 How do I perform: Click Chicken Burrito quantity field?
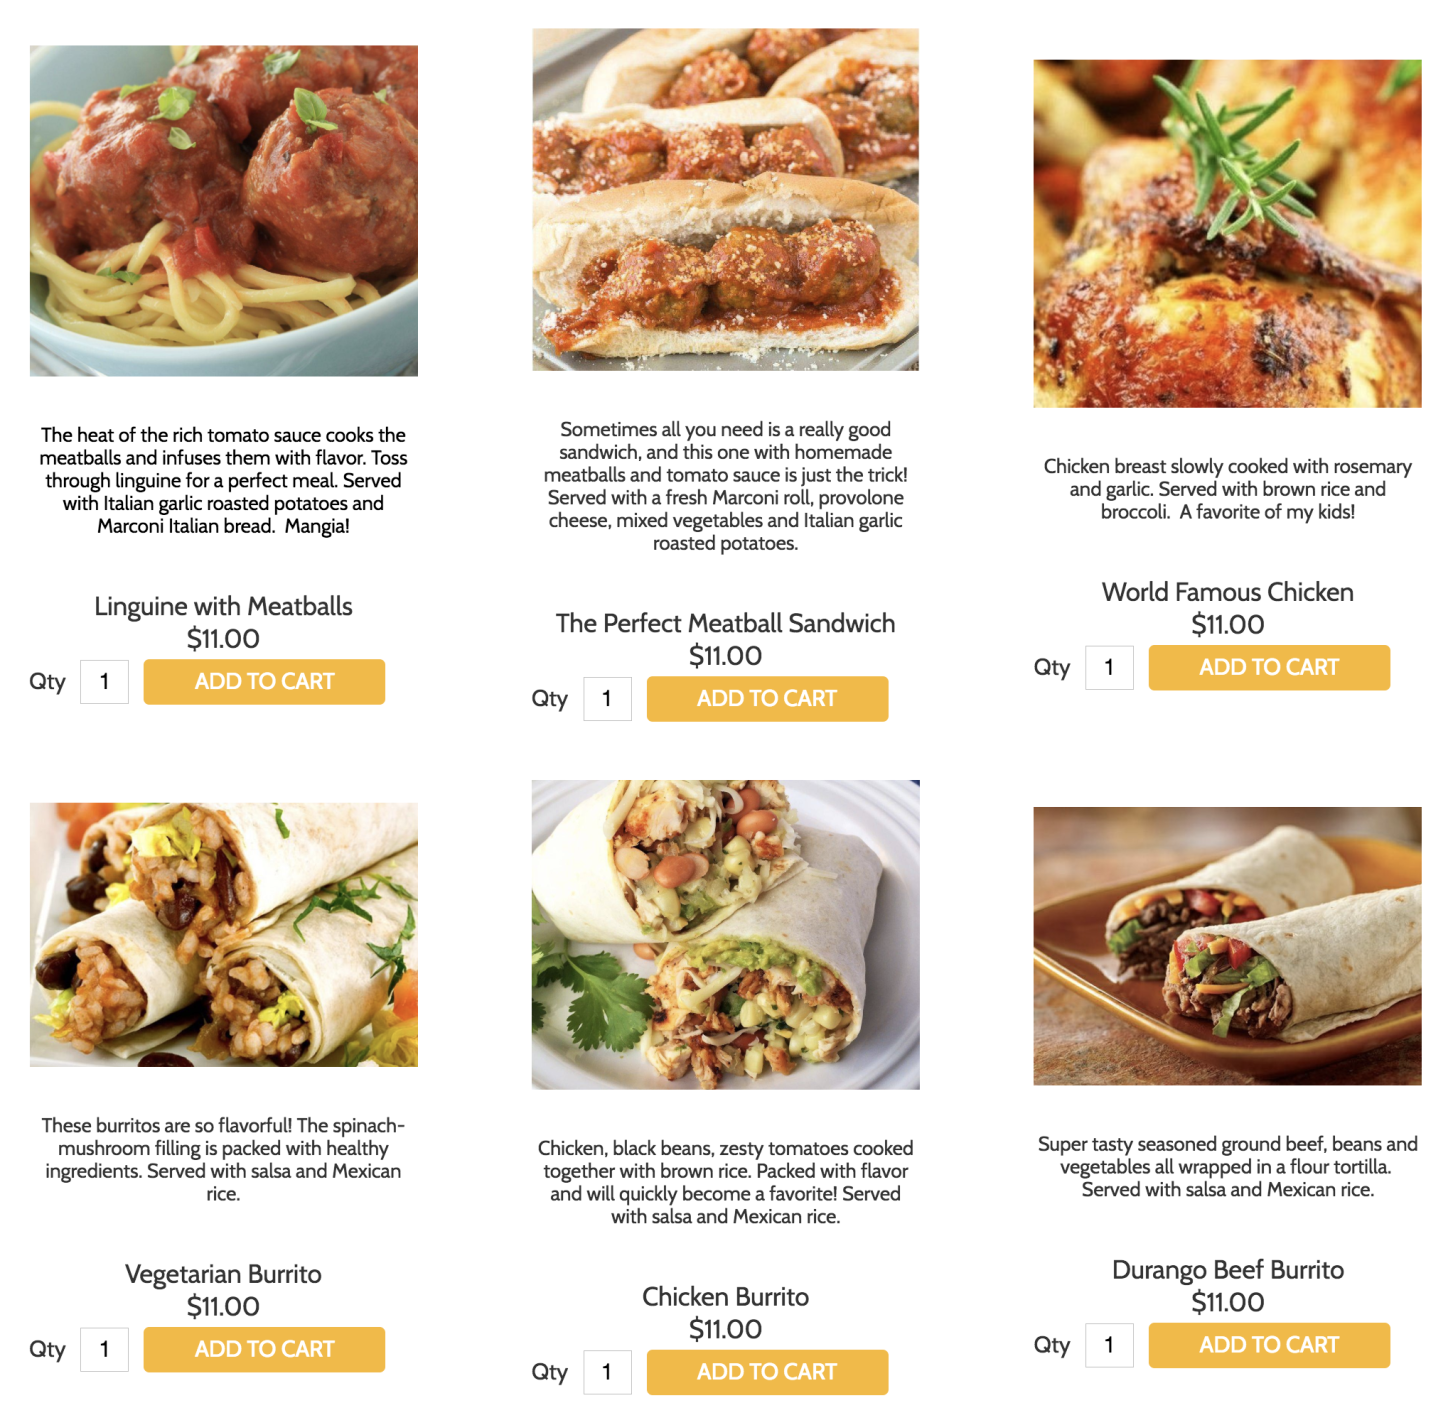pos(607,1373)
